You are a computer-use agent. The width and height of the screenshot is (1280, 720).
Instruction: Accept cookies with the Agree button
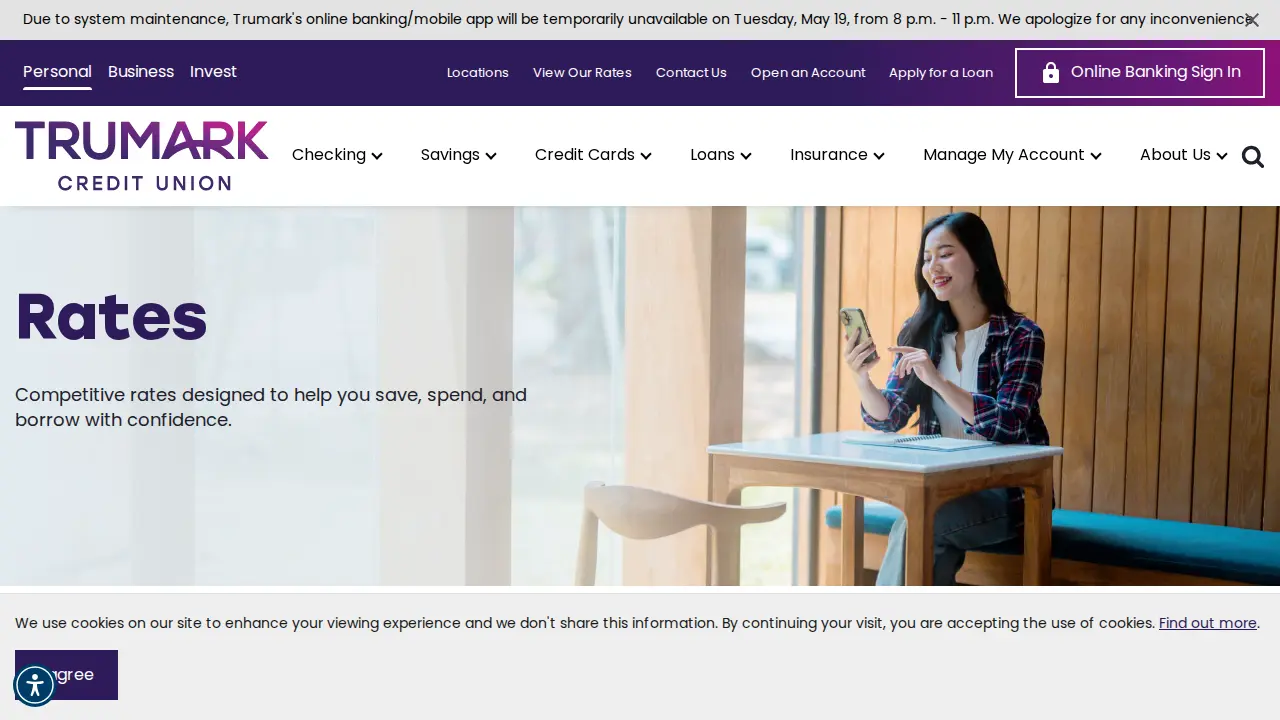[x=66, y=675]
